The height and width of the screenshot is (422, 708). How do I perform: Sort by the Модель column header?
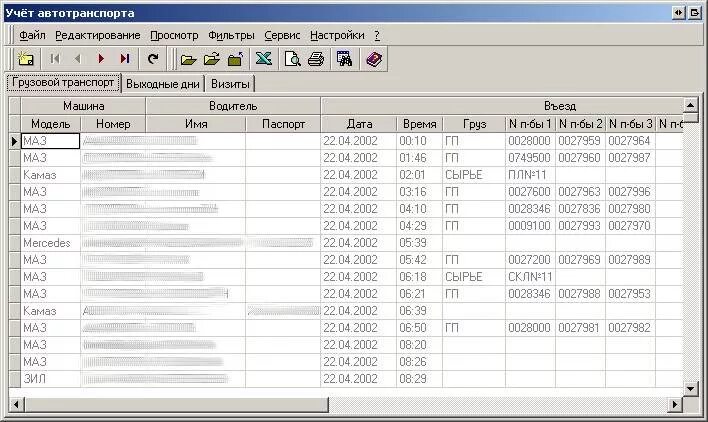51,124
